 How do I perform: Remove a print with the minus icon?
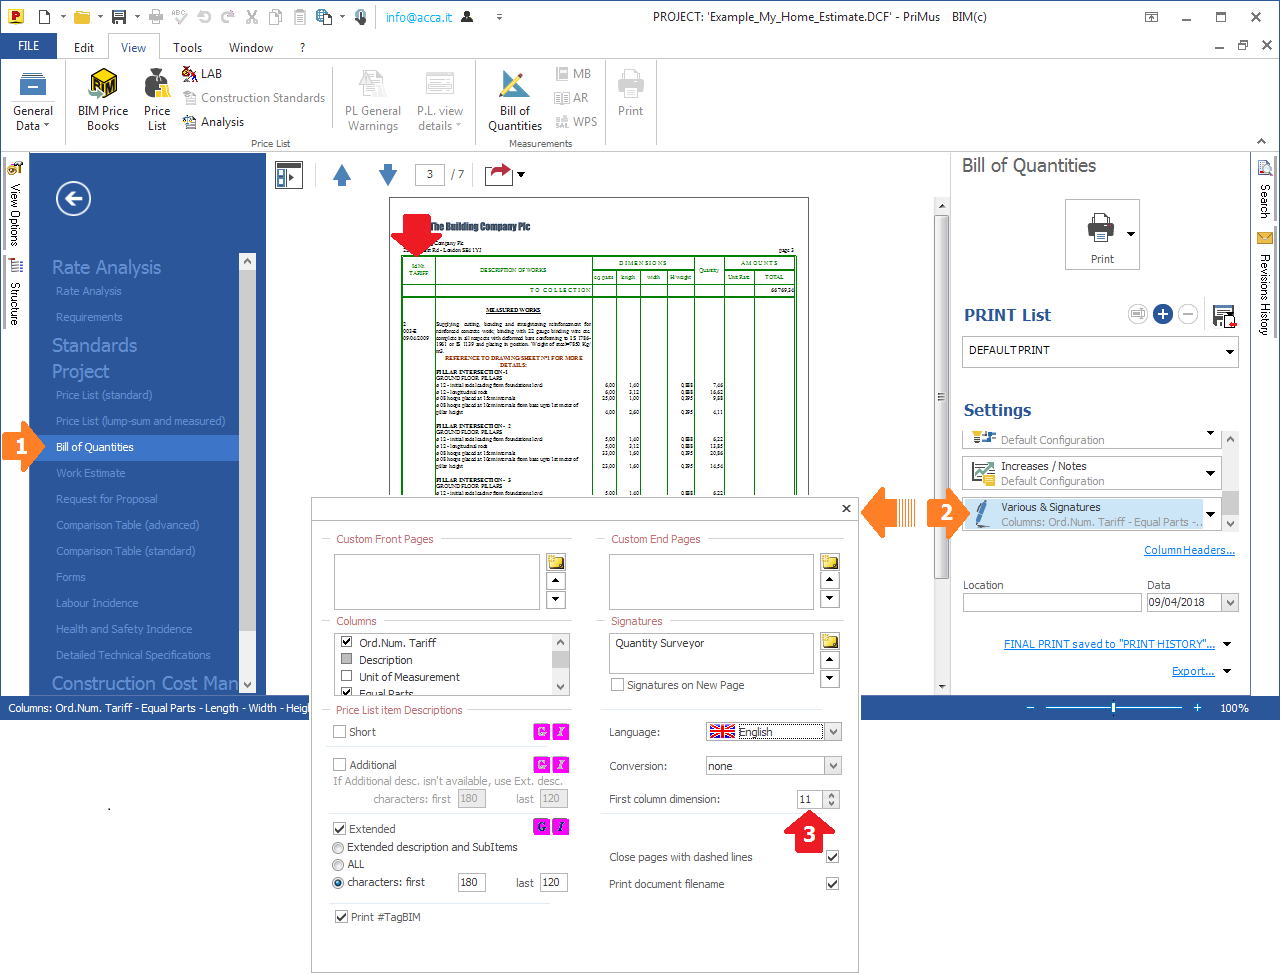(x=1188, y=314)
